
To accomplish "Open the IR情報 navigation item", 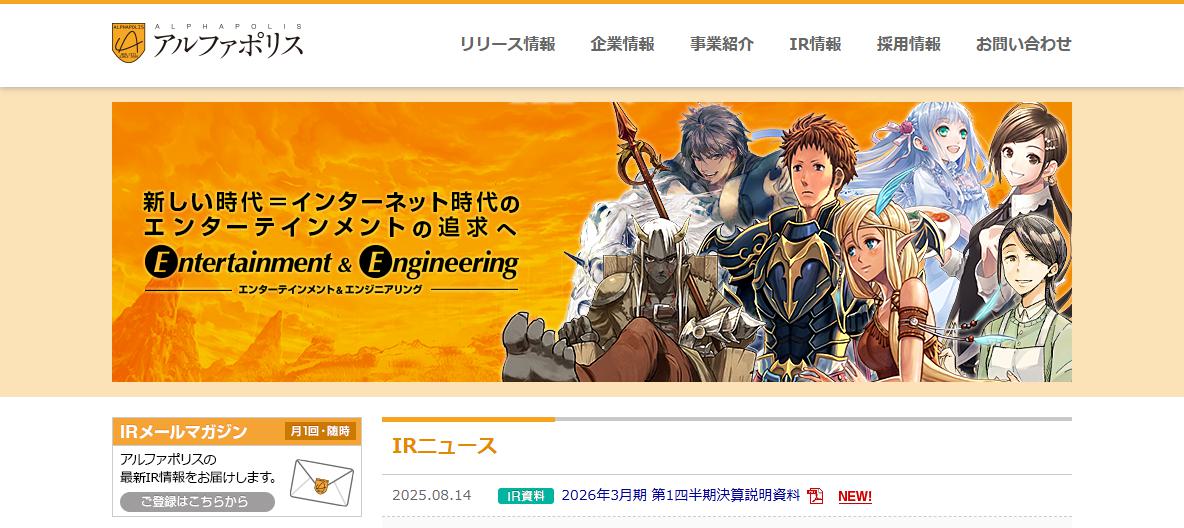I will 816,45.
